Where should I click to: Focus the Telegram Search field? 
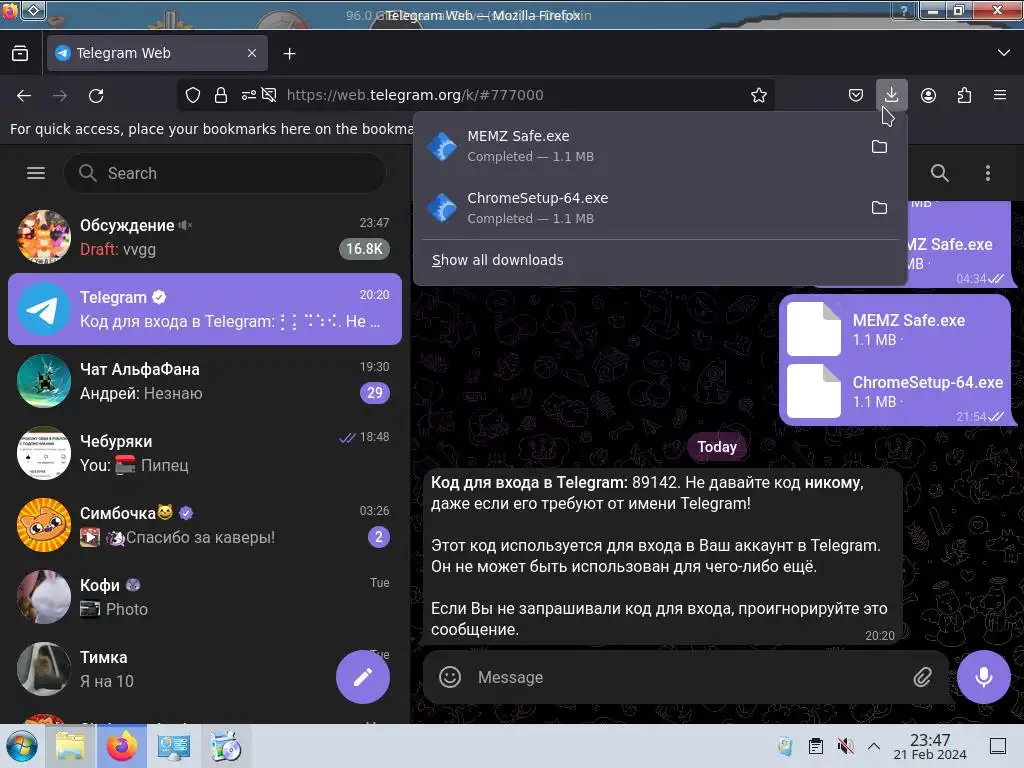pos(225,173)
